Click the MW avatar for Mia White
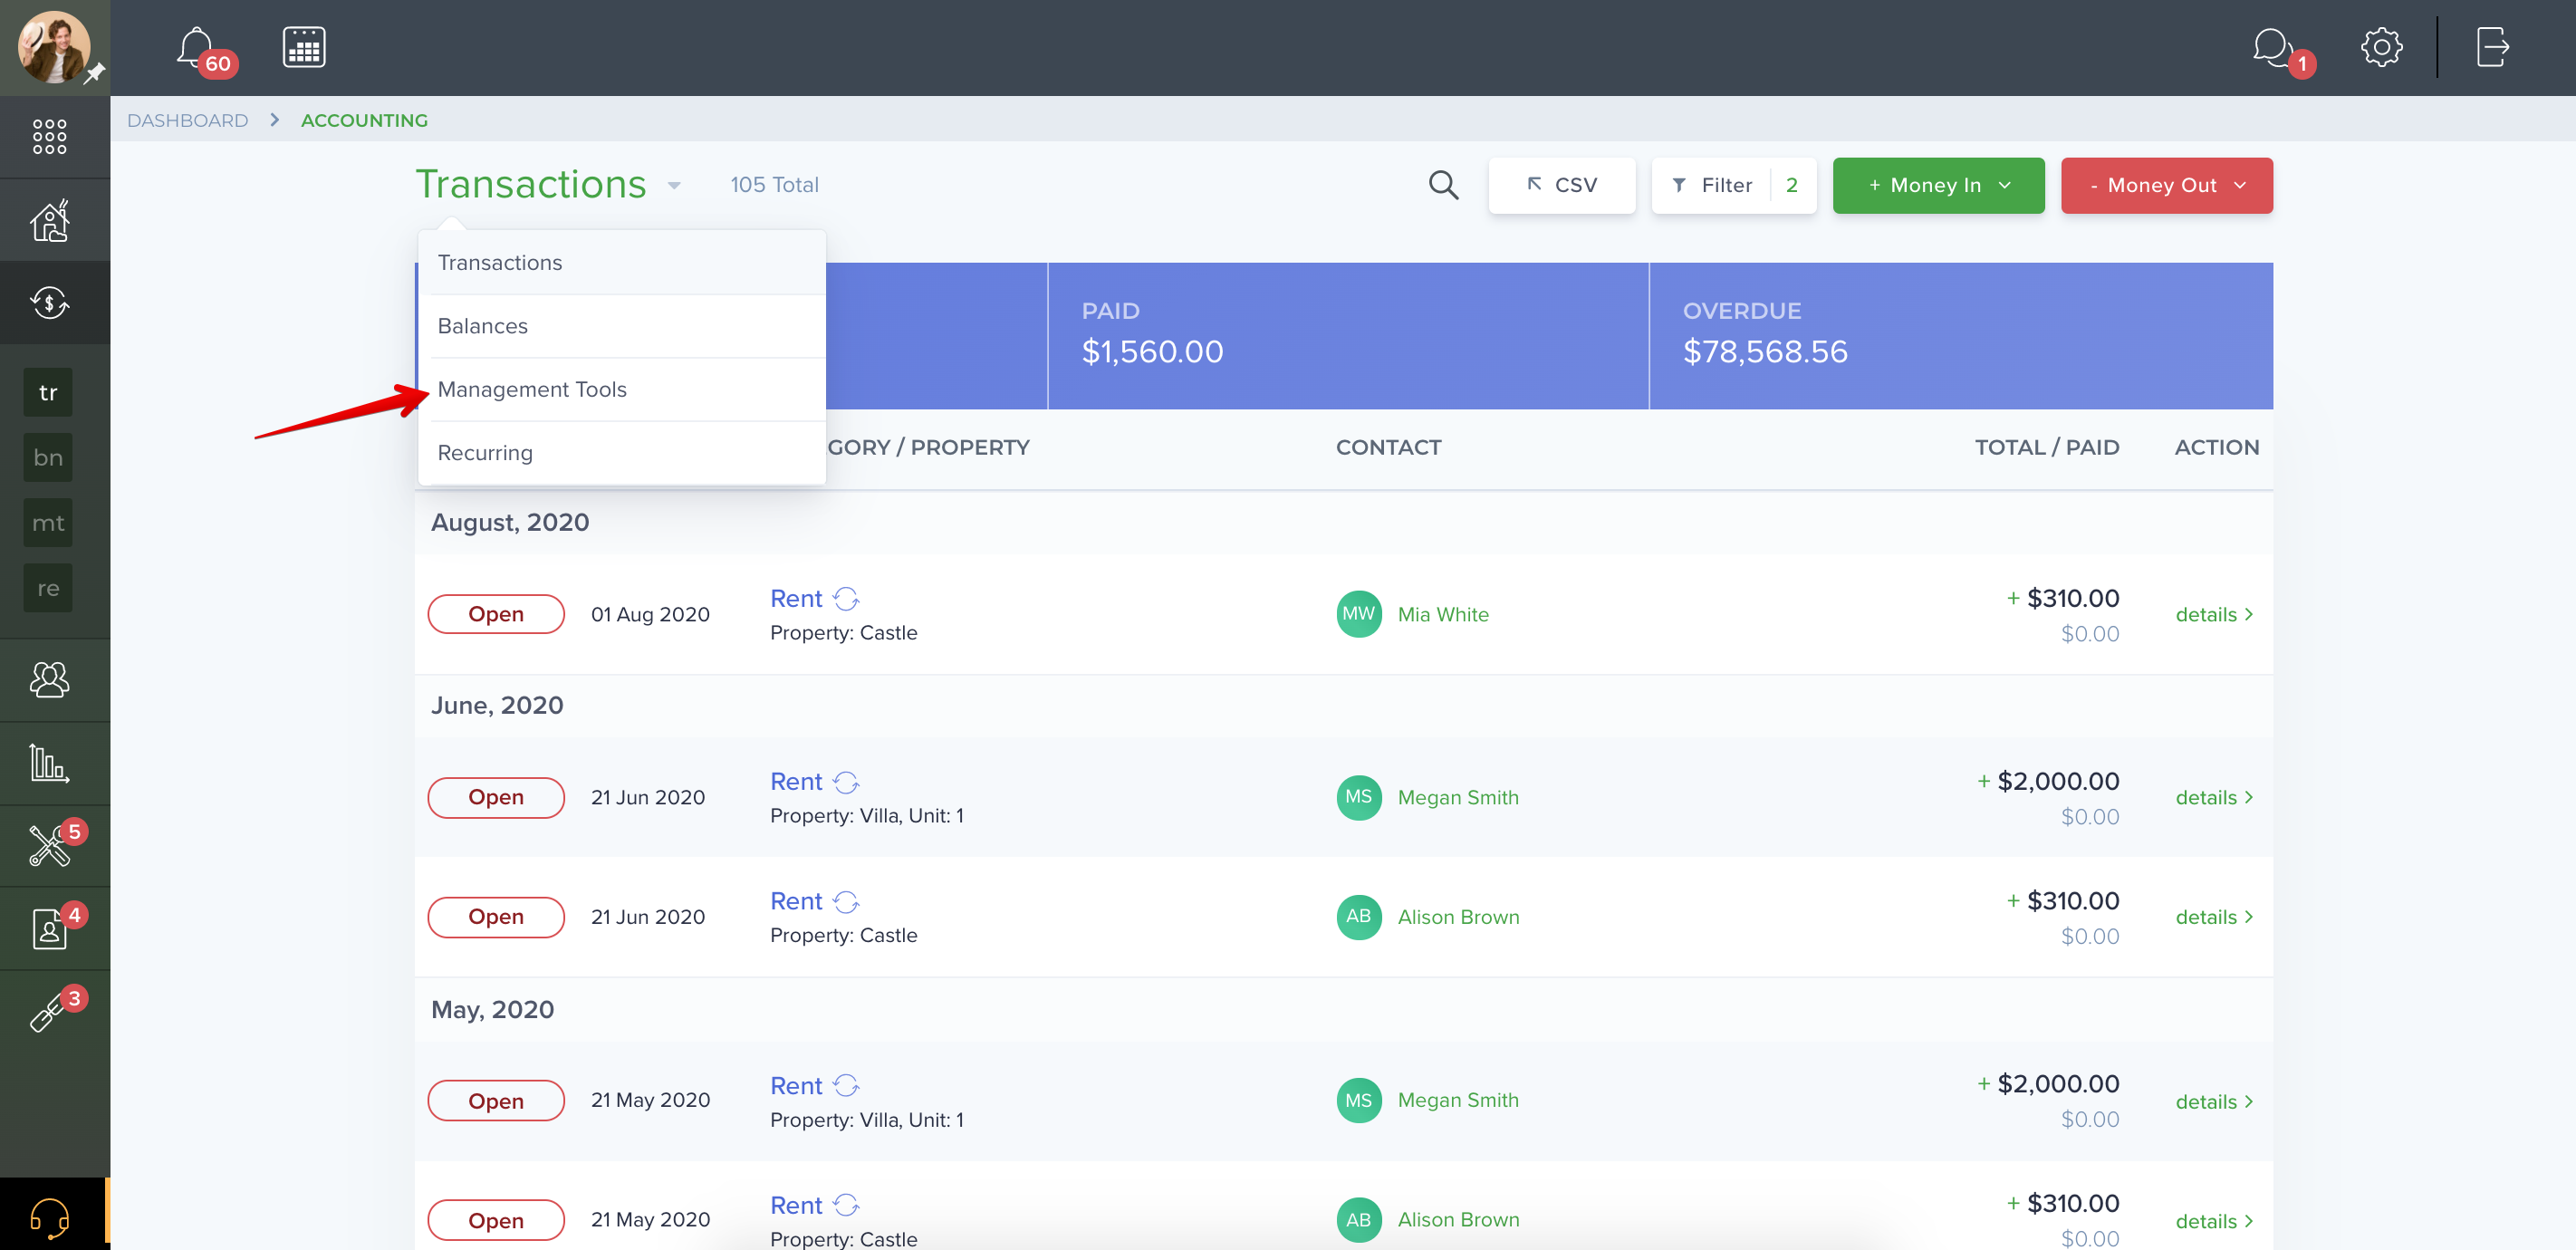Viewport: 2576px width, 1250px height. pos(1358,614)
